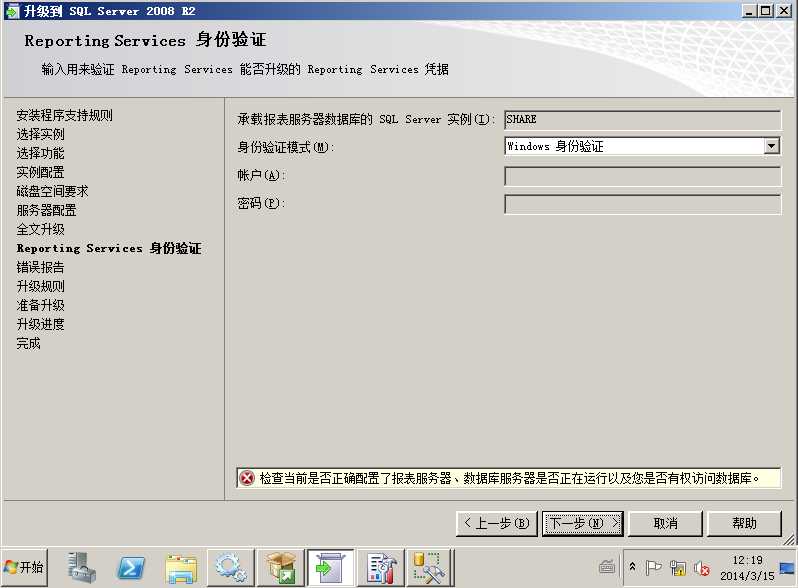
Task: Open the report and tools taskbar icon
Action: [x=381, y=568]
